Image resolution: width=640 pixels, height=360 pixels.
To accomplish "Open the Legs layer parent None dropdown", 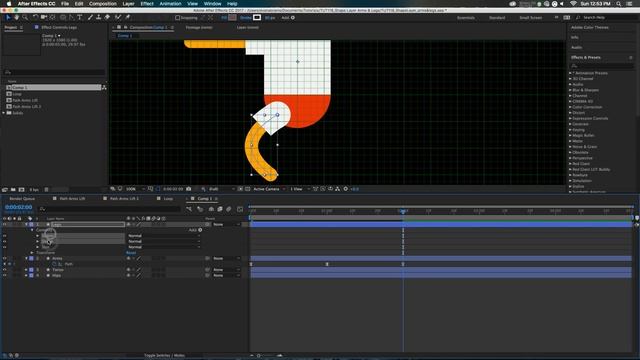I will [x=226, y=224].
